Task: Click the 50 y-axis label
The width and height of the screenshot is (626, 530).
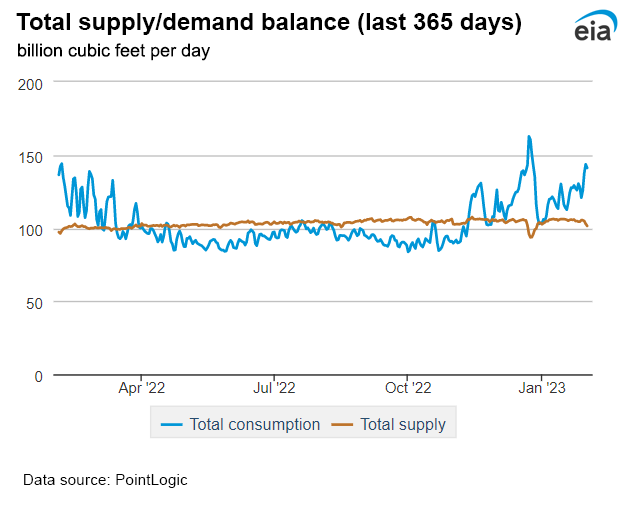Action: tap(34, 304)
